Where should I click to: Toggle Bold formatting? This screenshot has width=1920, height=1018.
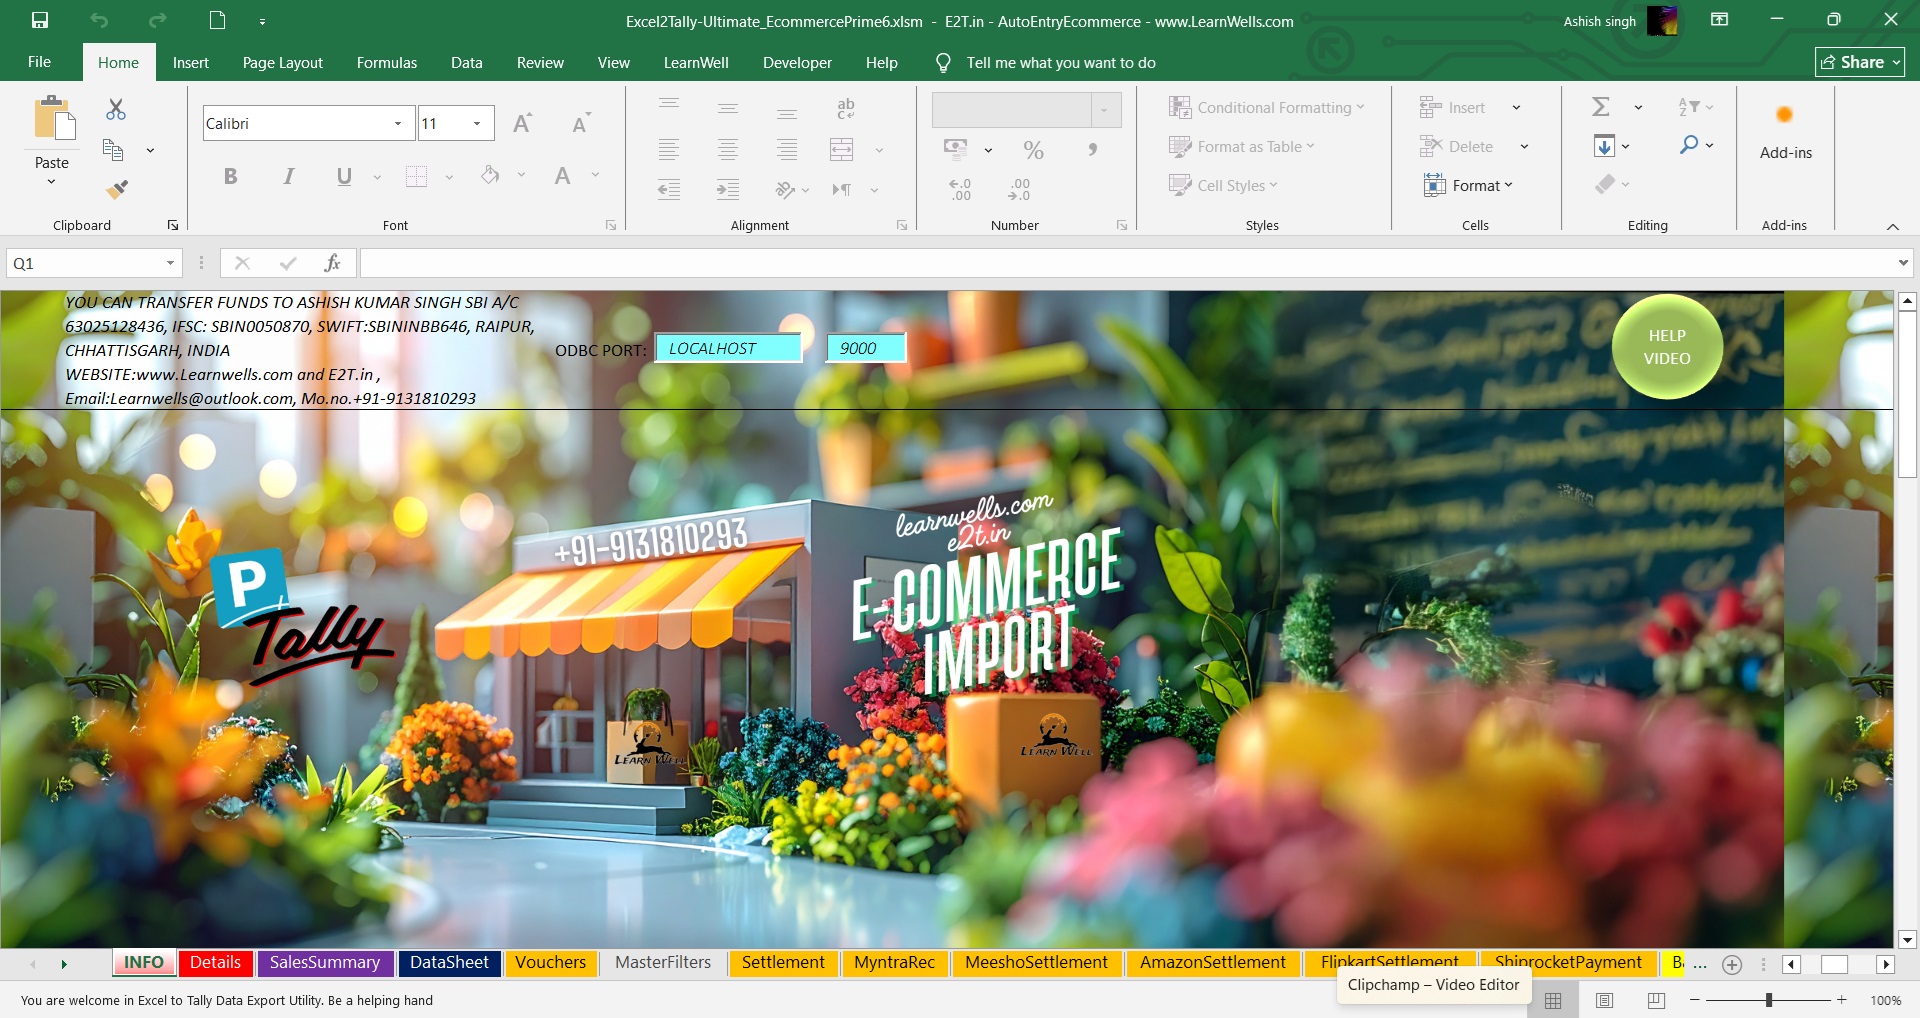(230, 177)
